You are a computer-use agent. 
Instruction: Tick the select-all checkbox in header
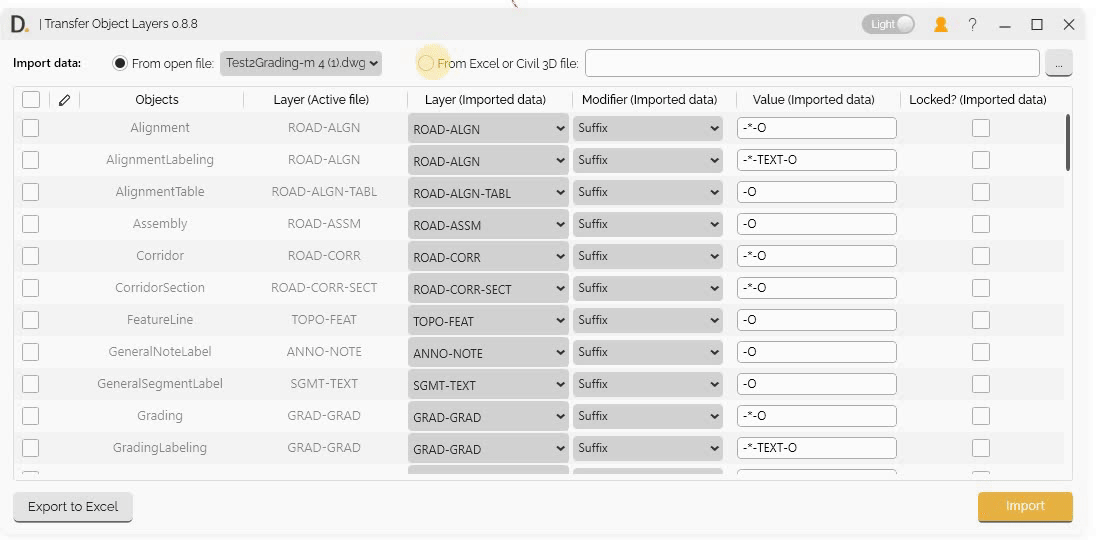pyautogui.click(x=31, y=99)
